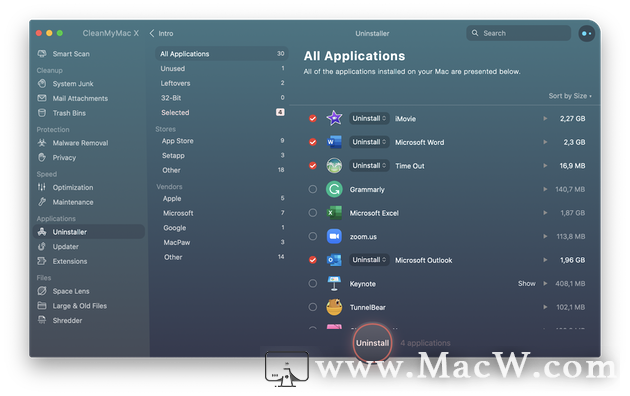Uncheck the iMovie checkbox
The height and width of the screenshot is (396, 630).
pyautogui.click(x=313, y=118)
